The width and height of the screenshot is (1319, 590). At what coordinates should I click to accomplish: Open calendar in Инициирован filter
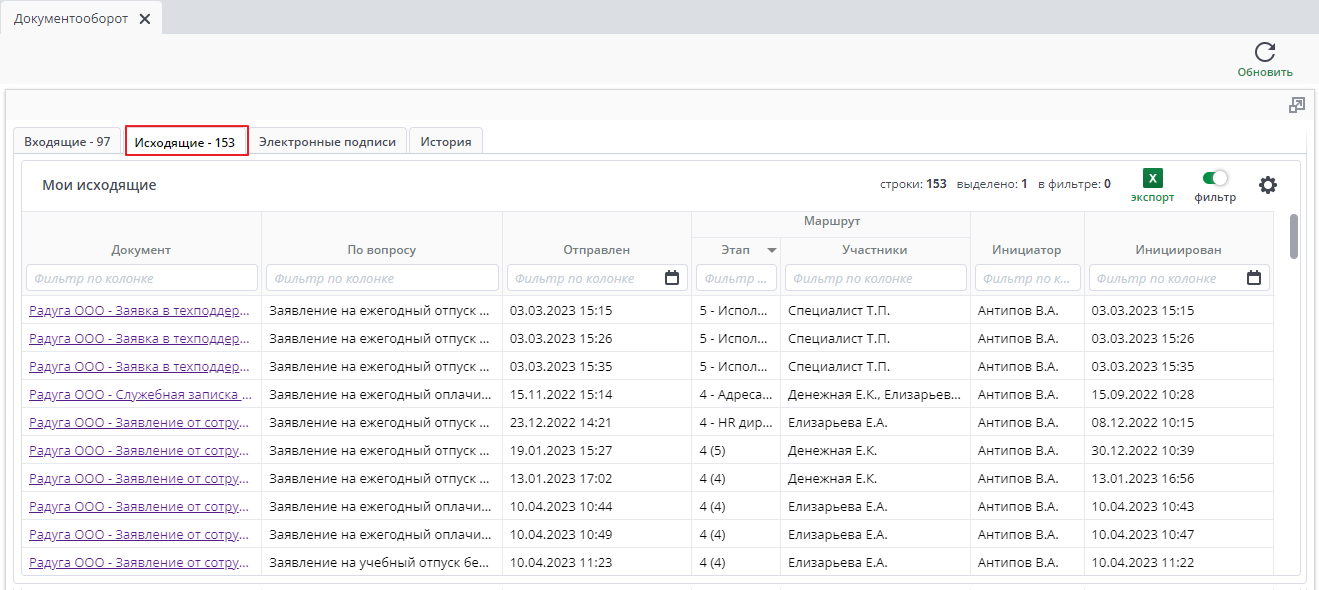1254,278
